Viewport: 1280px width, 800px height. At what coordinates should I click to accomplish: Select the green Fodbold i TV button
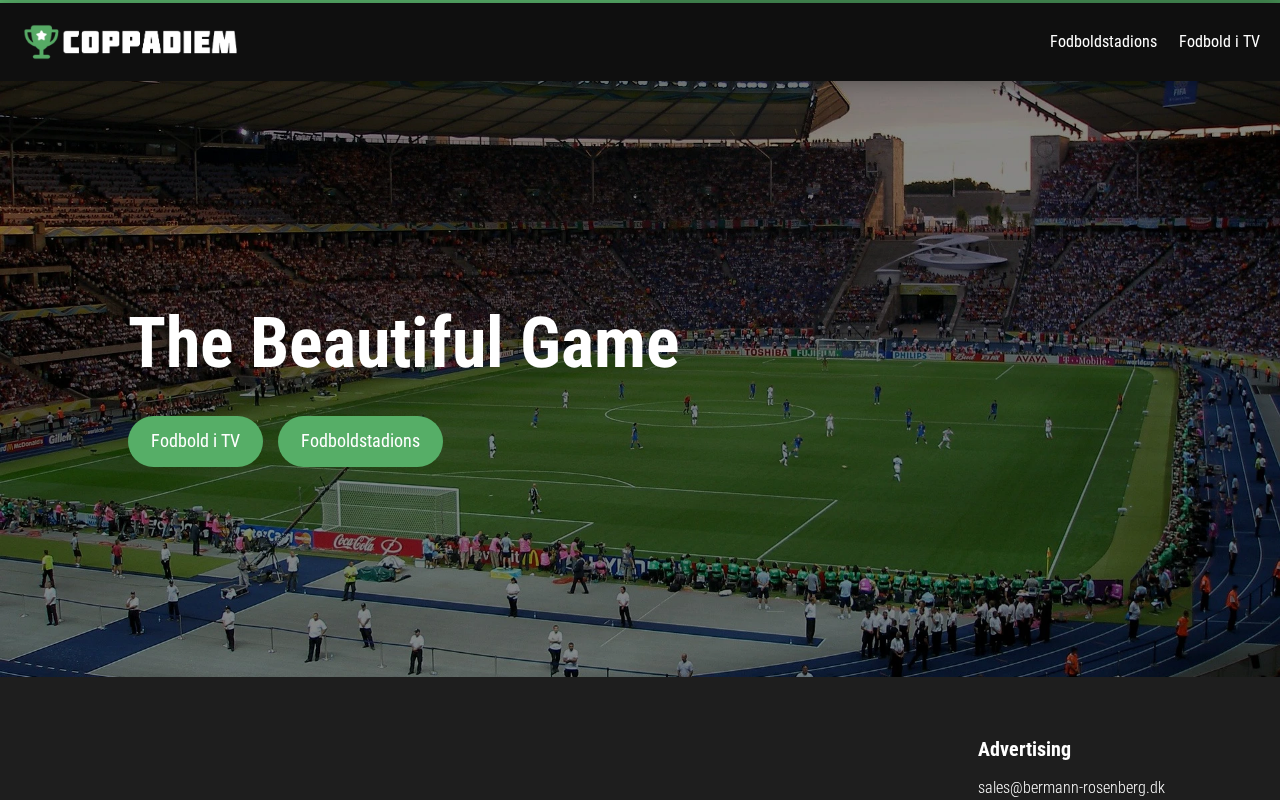[x=195, y=441]
